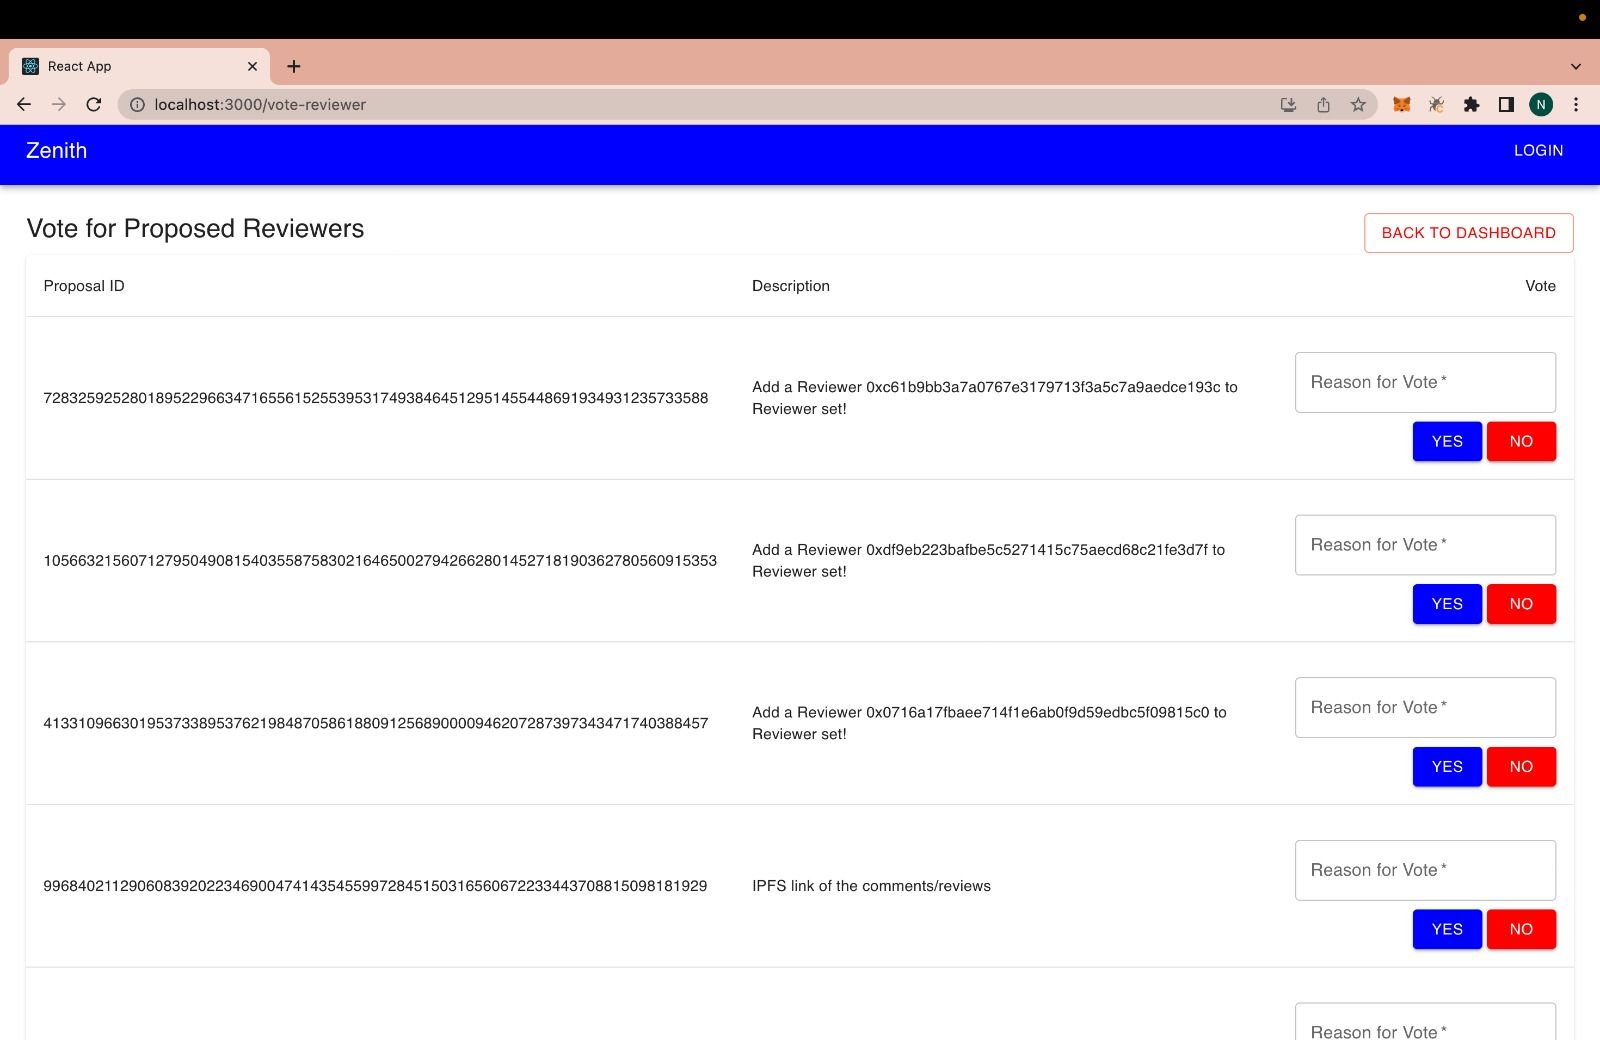Image resolution: width=1600 pixels, height=1040 pixels.
Task: Open a new browser tab
Action: pos(293,66)
